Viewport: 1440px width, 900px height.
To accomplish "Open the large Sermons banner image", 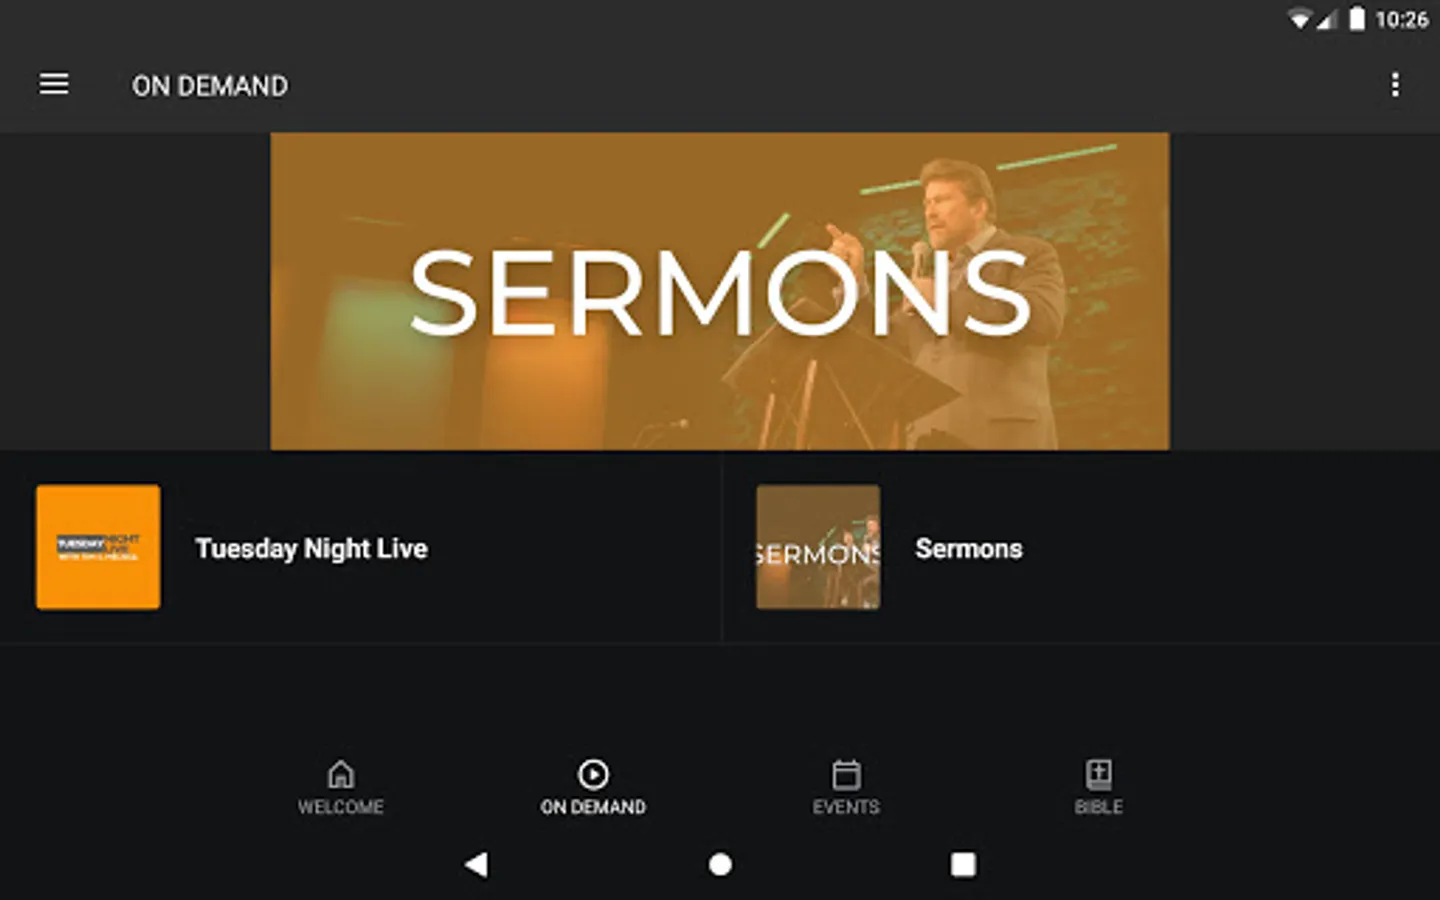I will tap(720, 291).
